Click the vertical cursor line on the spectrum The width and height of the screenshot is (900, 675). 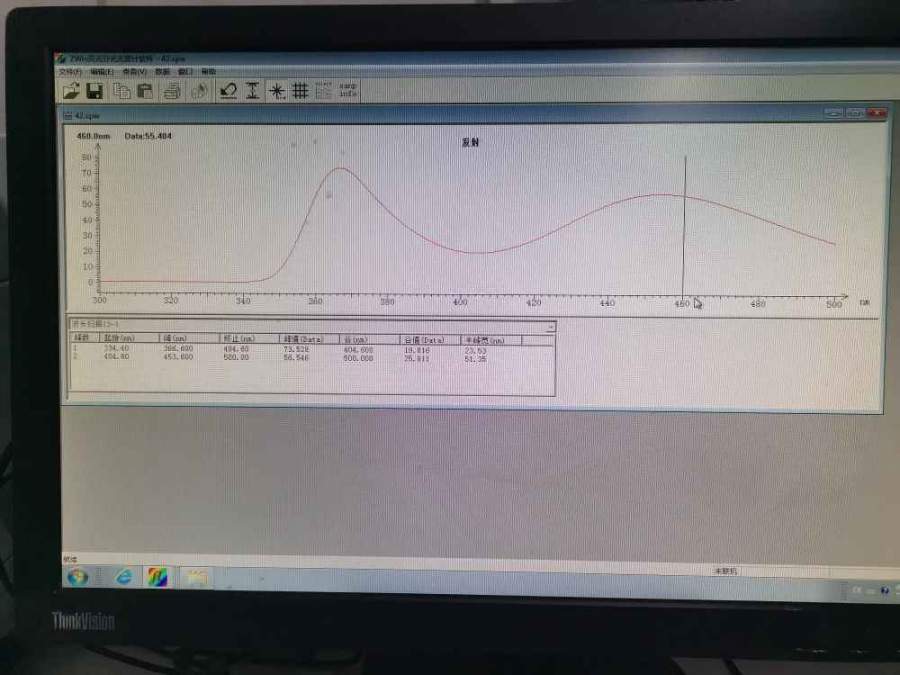coord(684,224)
